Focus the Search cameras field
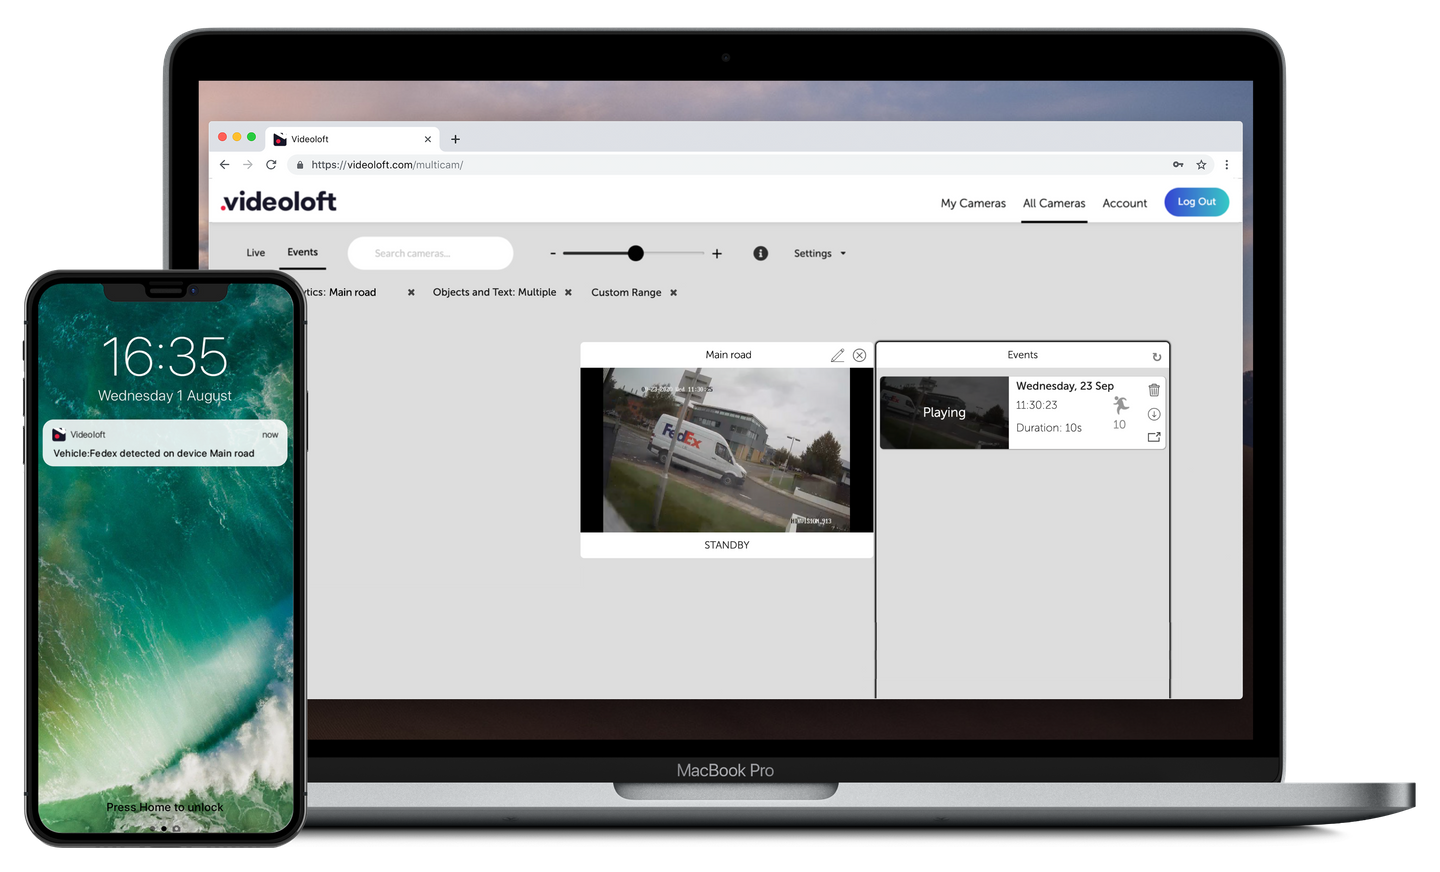Screen dimensions: 1440x872 (430, 253)
